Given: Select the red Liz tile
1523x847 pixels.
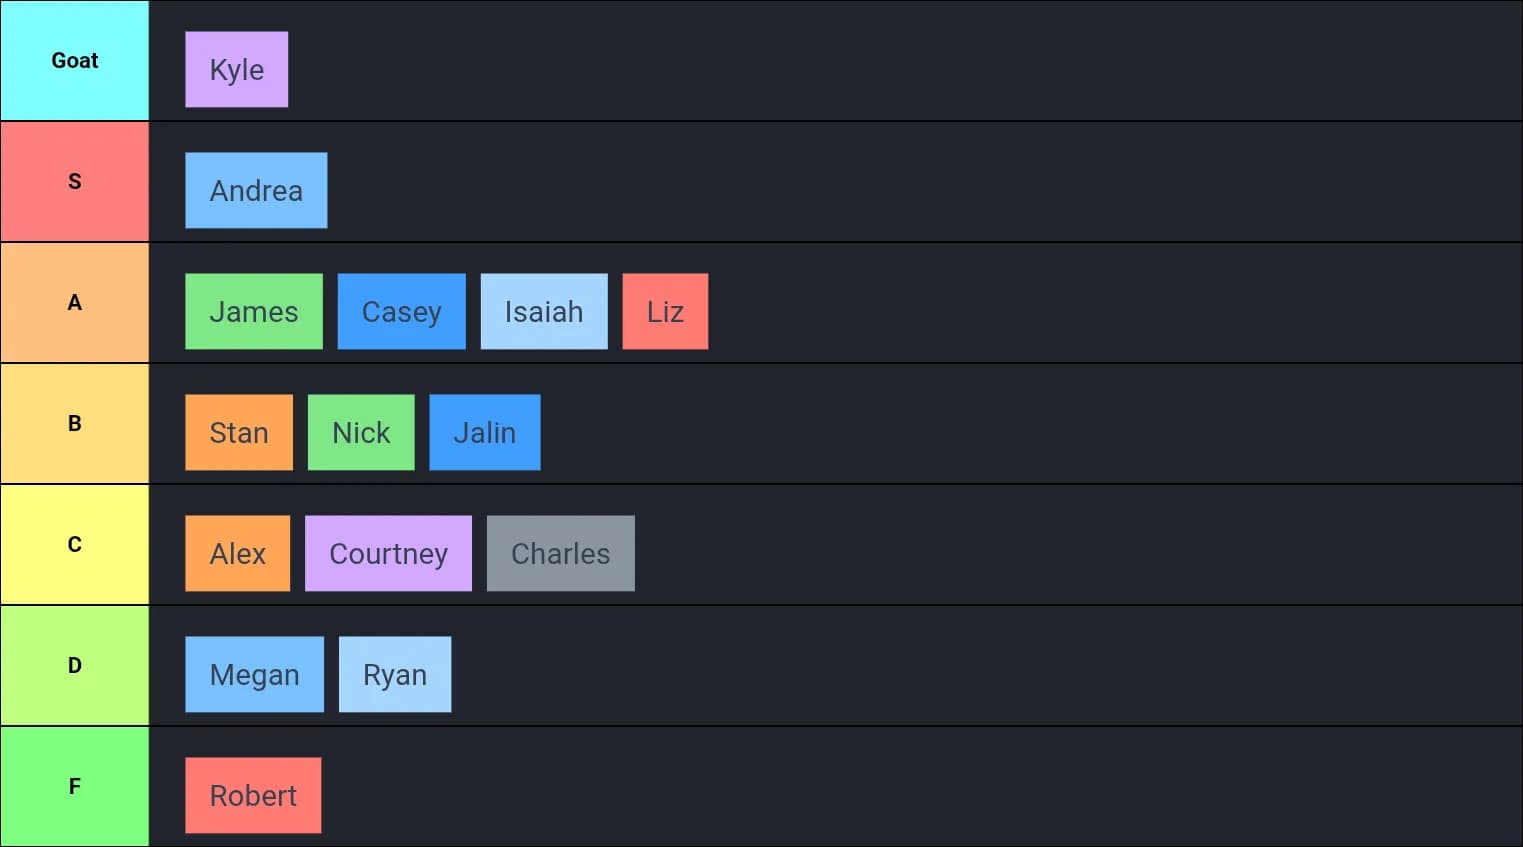Looking at the screenshot, I should [x=665, y=311].
